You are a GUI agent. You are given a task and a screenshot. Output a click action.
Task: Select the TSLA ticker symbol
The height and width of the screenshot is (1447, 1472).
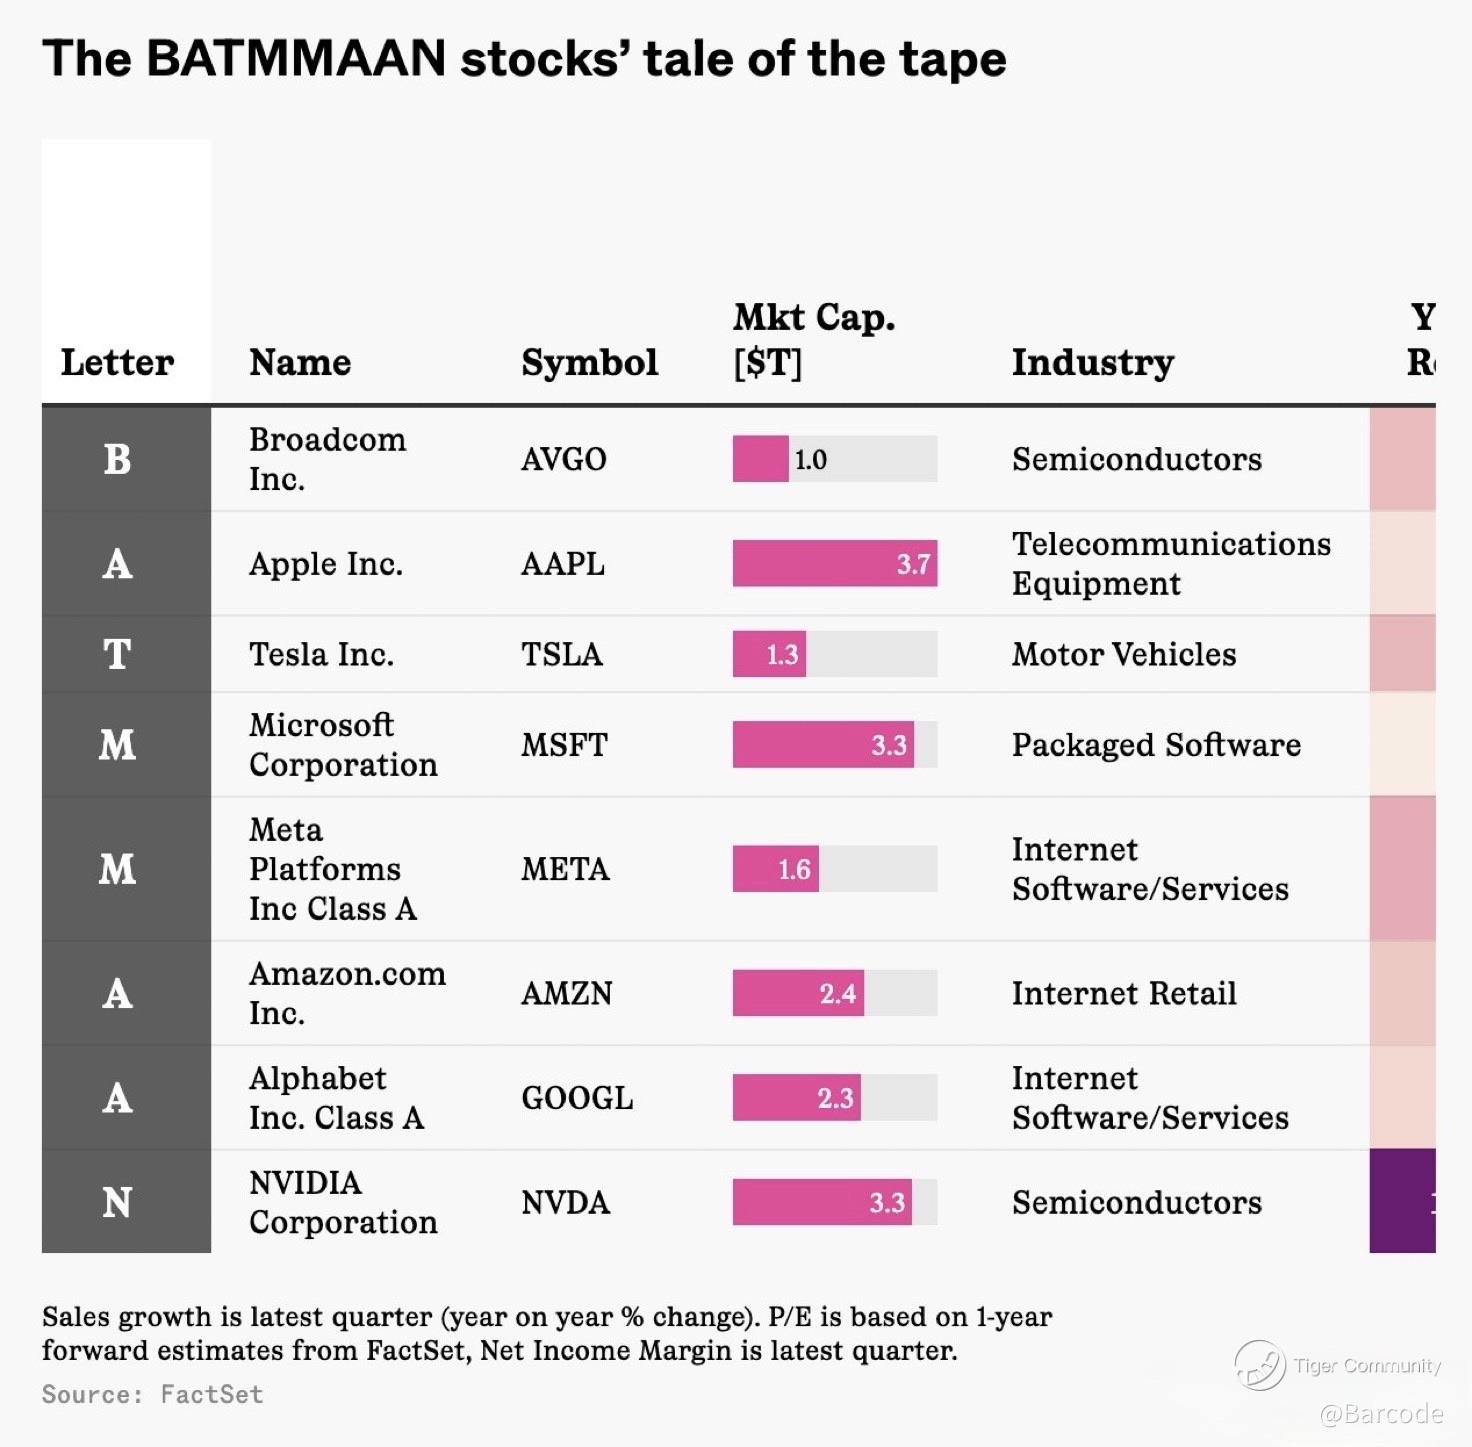[561, 654]
